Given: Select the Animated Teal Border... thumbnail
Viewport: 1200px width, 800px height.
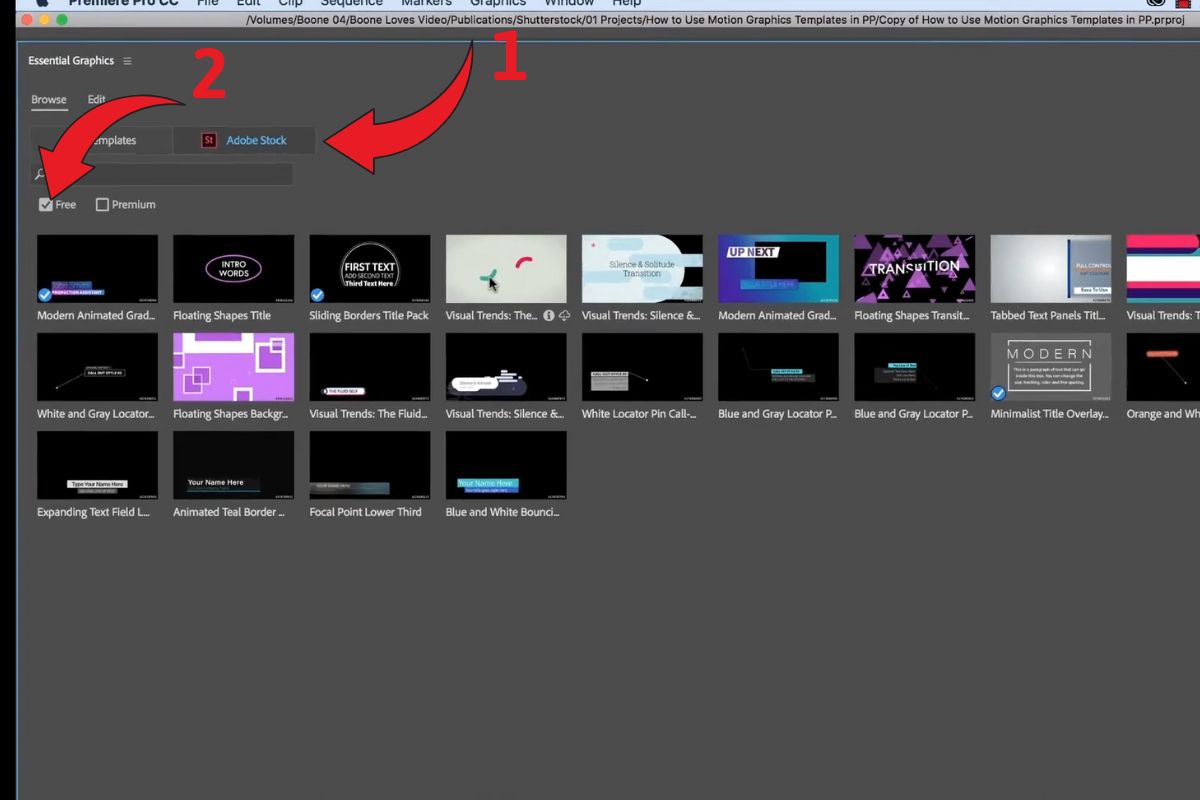Looking at the screenshot, I should (233, 465).
